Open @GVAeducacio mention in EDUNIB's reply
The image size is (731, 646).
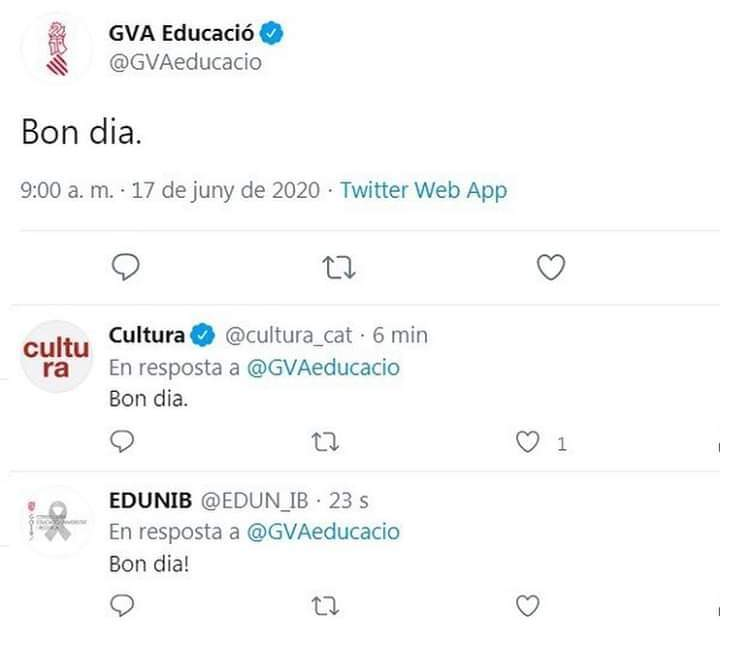pos(323,531)
